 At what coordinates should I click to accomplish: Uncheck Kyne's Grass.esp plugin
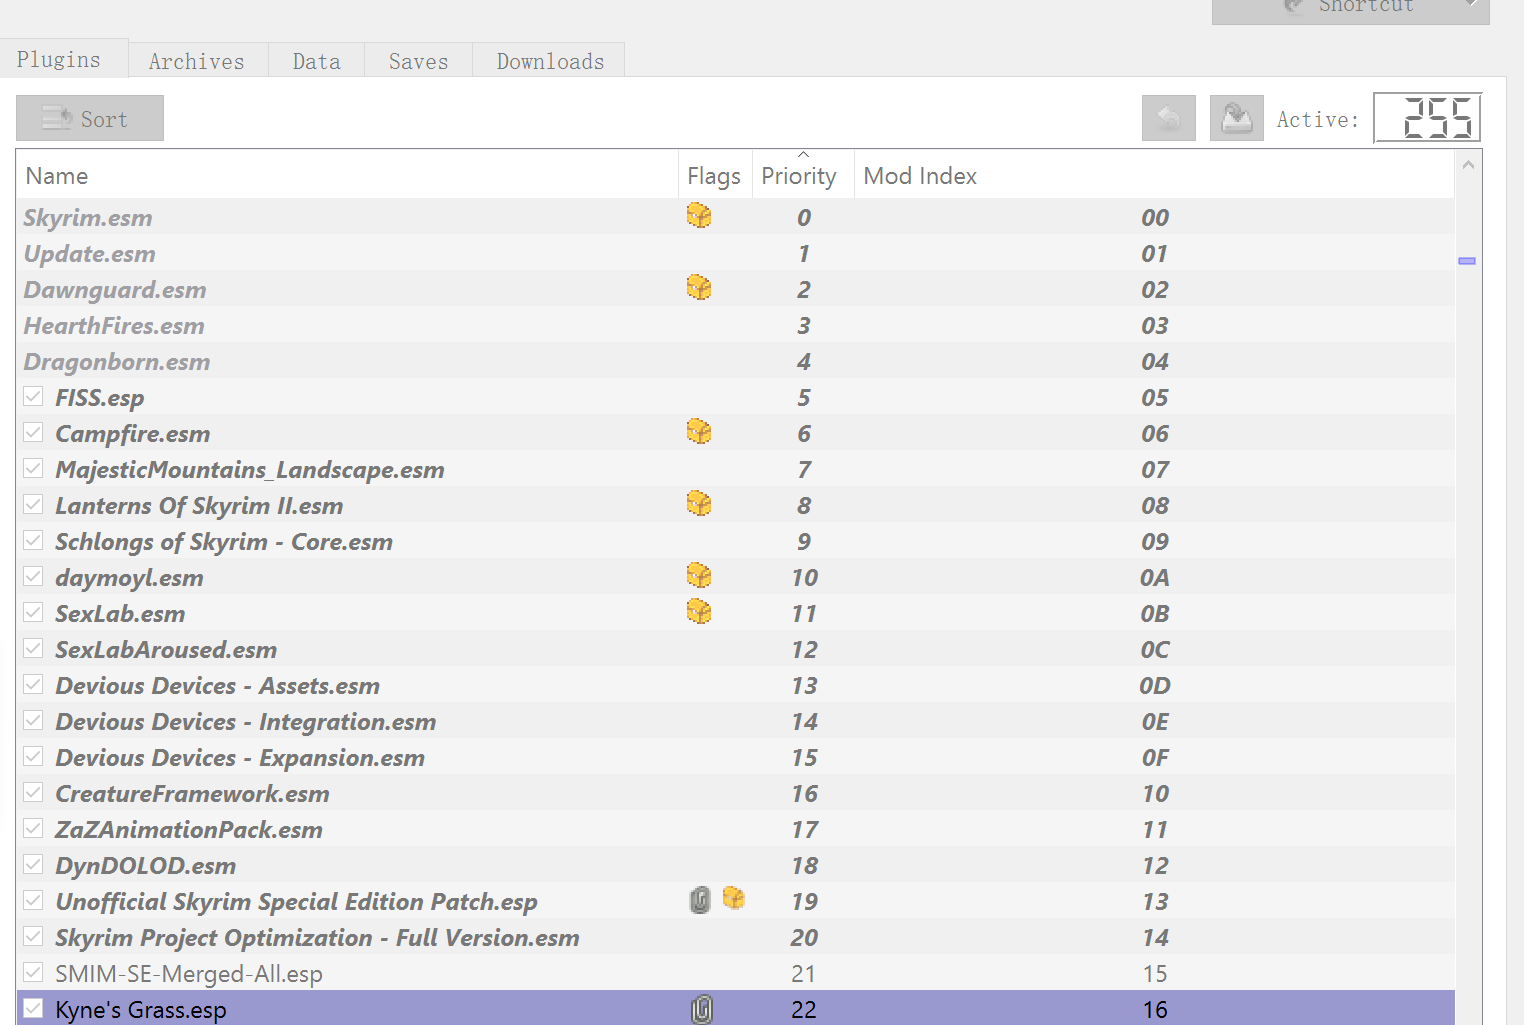pyautogui.click(x=33, y=1008)
